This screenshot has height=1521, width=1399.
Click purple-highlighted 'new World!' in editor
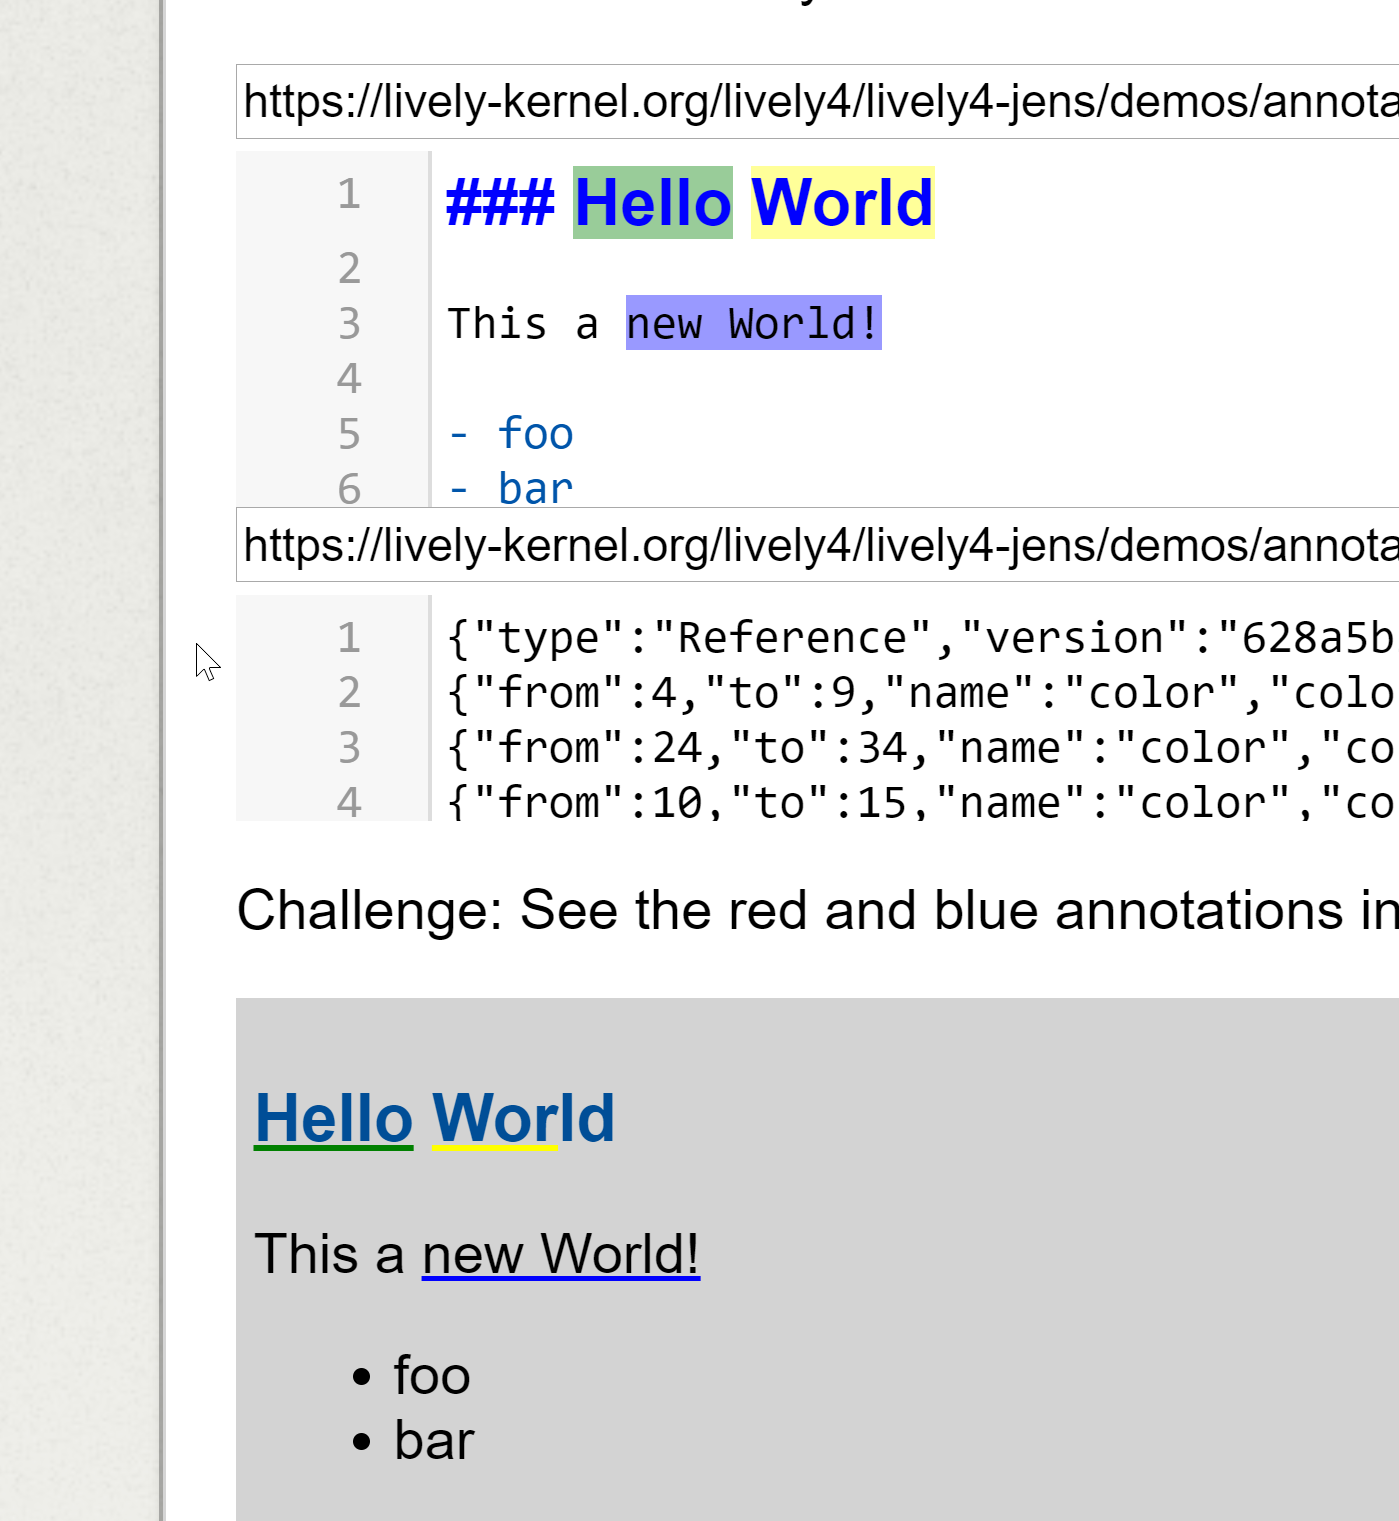point(752,324)
